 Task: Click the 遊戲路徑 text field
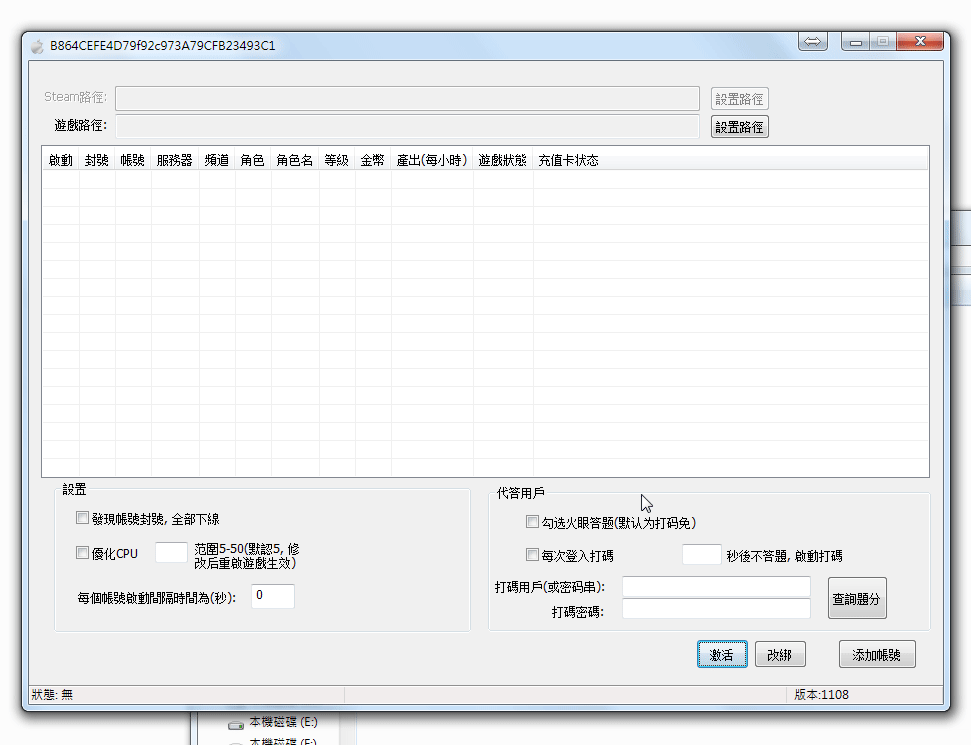[407, 126]
